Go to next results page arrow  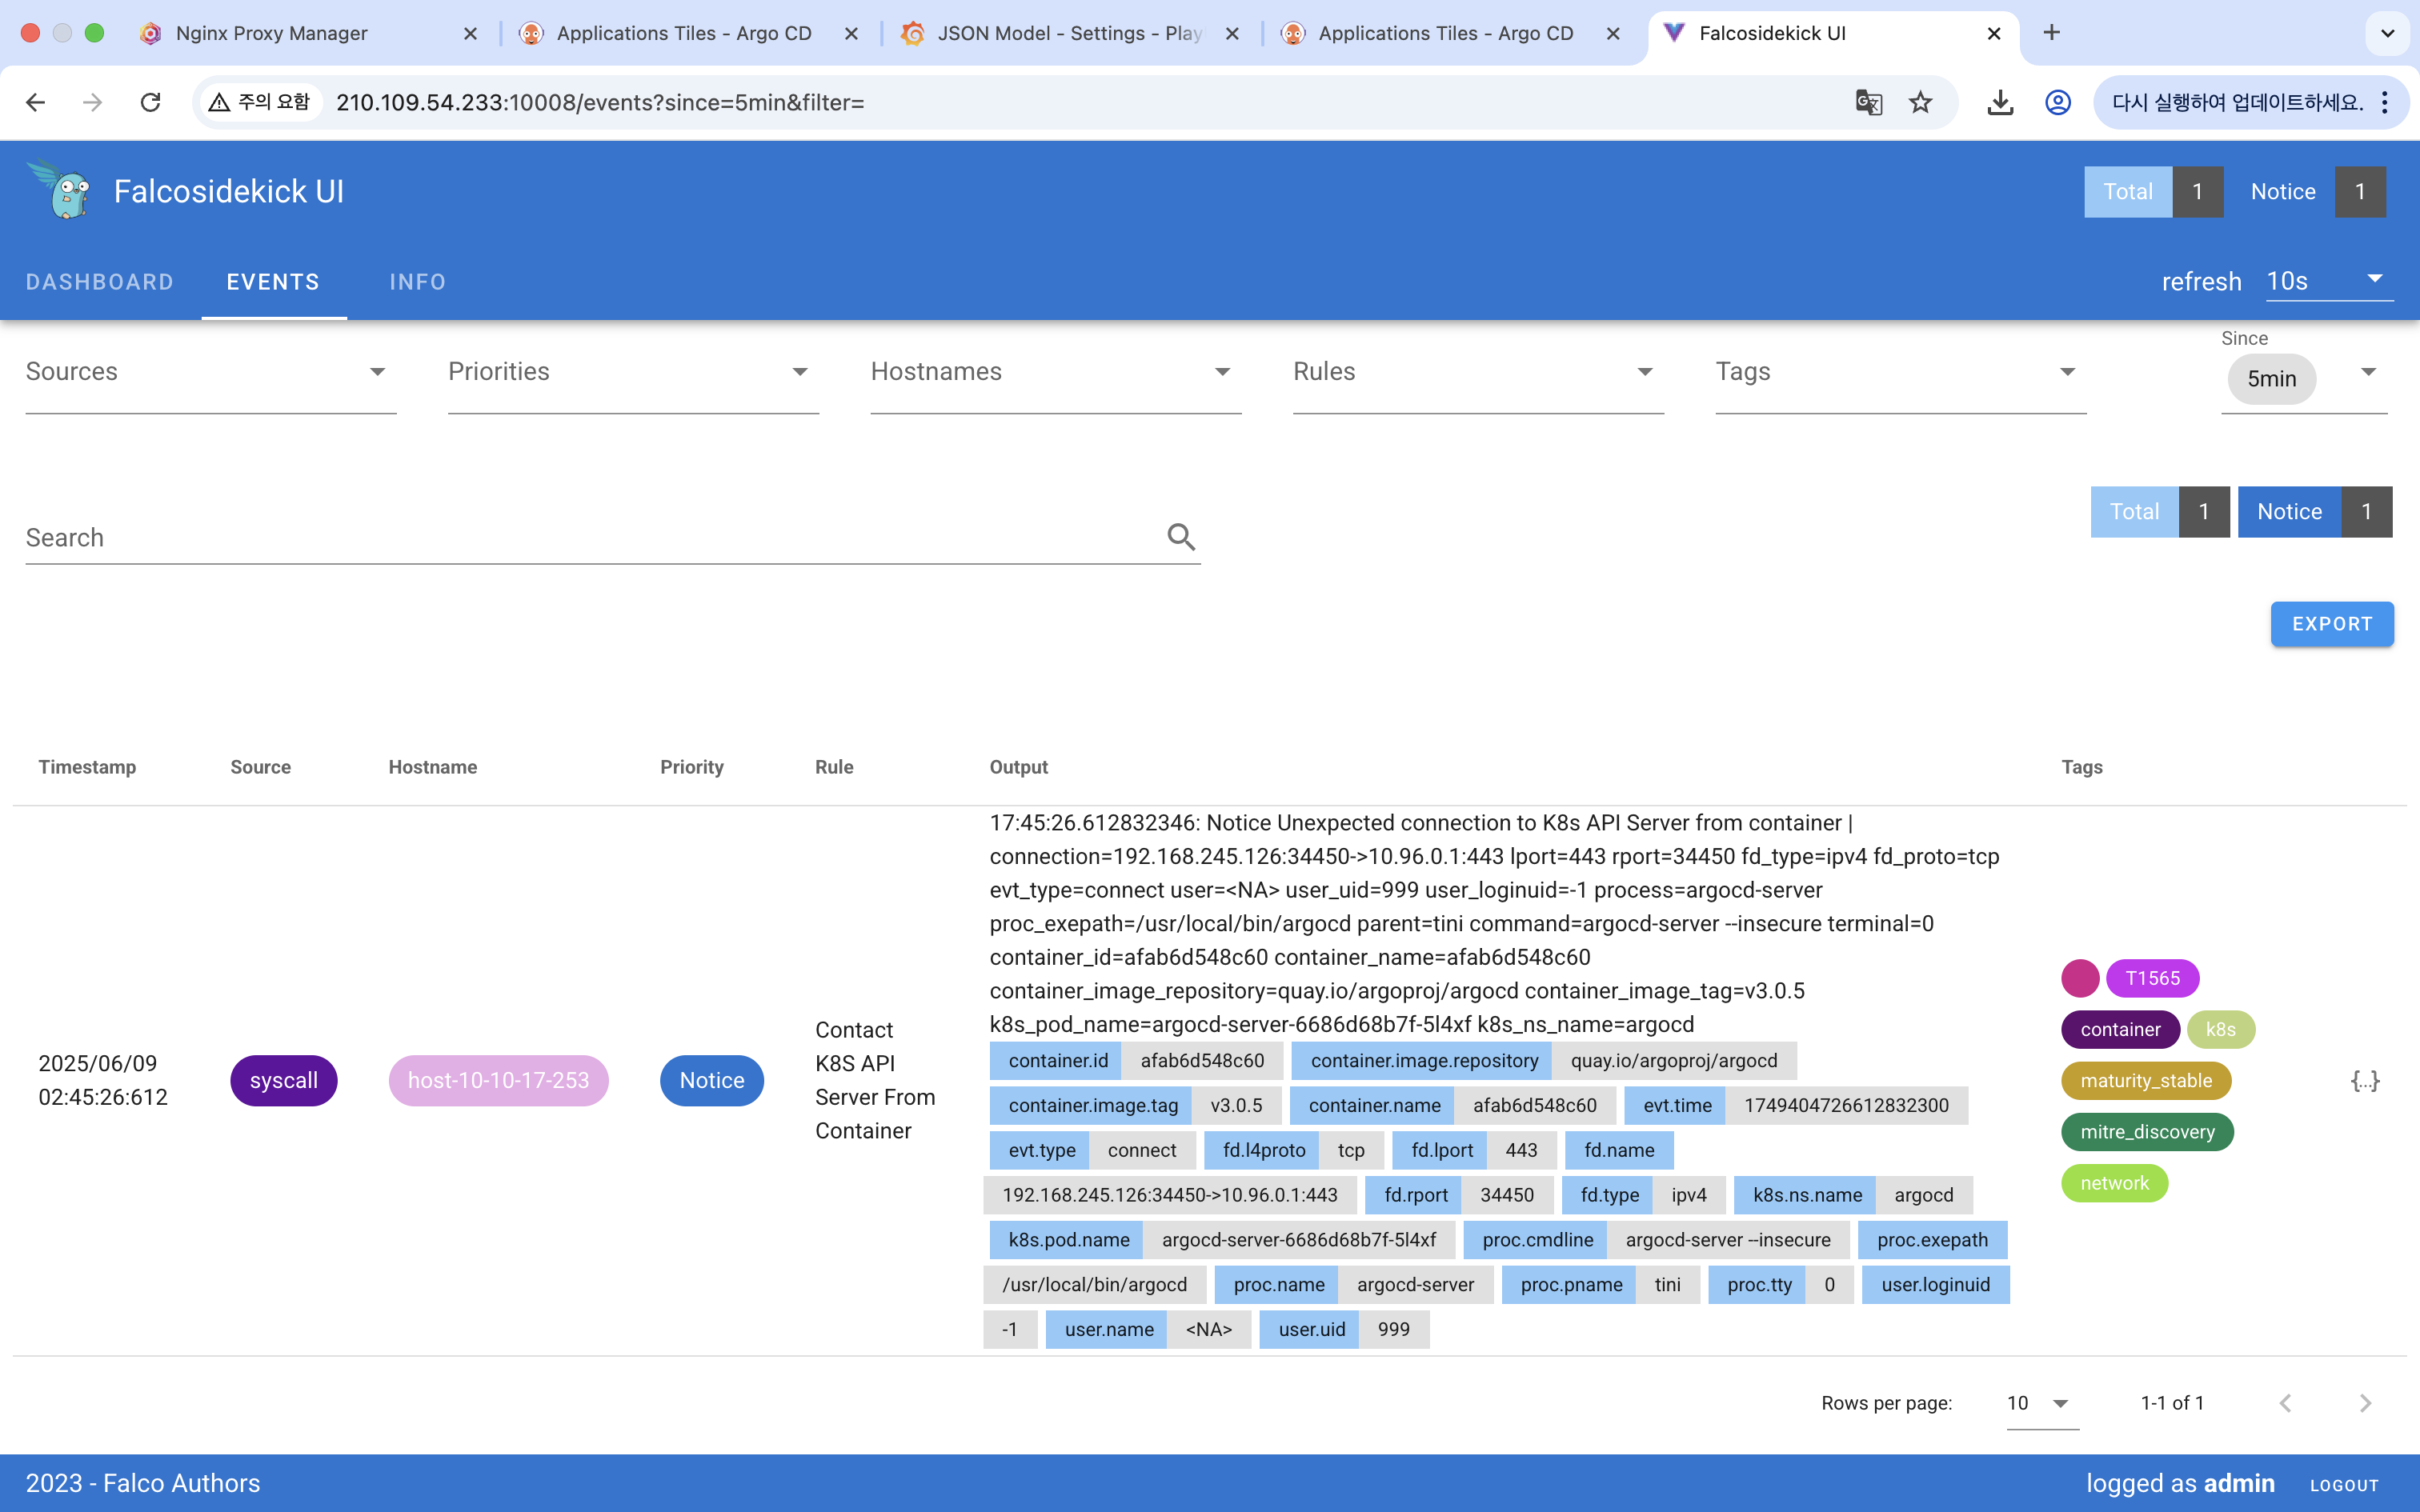pyautogui.click(x=2364, y=1402)
